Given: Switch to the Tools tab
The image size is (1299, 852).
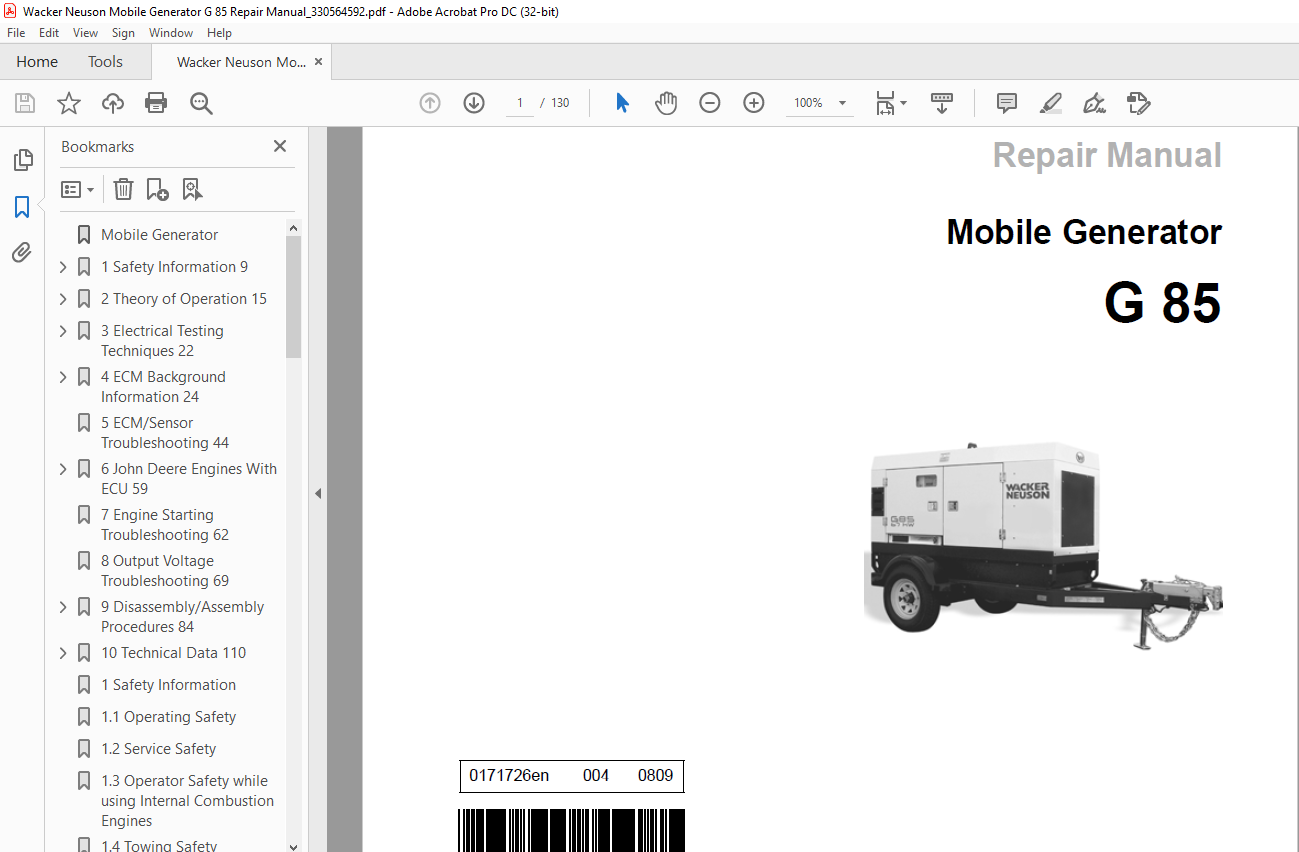Looking at the screenshot, I should click(105, 62).
